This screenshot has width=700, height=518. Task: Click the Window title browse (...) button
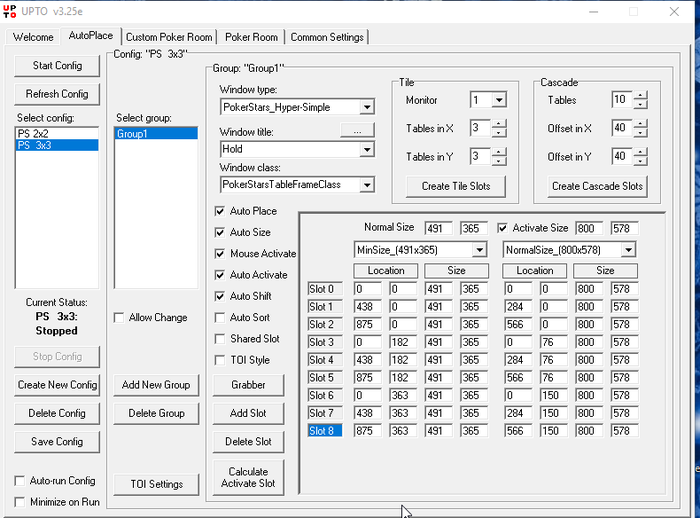pos(356,131)
